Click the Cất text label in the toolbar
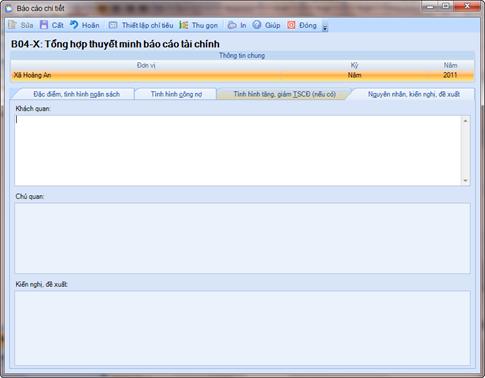The width and height of the screenshot is (485, 378). pyautogui.click(x=58, y=25)
